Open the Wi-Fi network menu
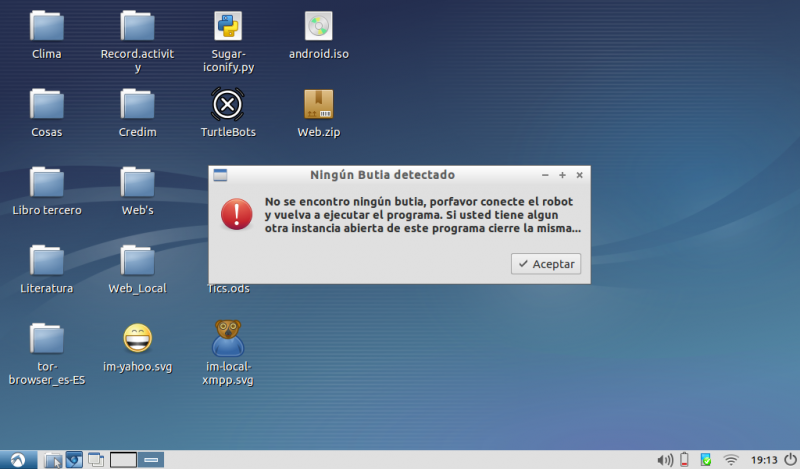Viewport: 800px width, 469px height. (x=731, y=460)
